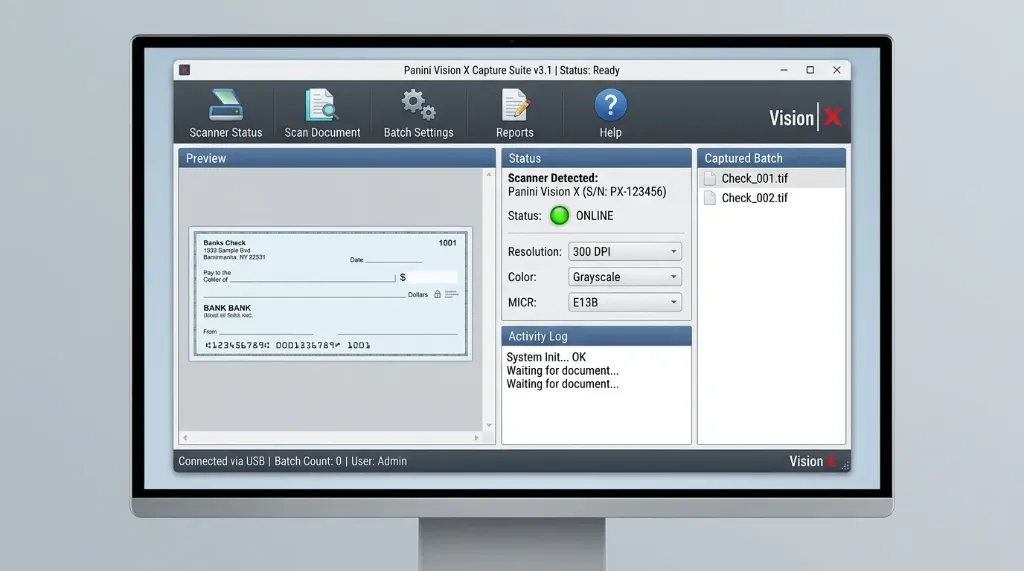
Task: Click the Preview scroll up arrow
Action: [488, 174]
